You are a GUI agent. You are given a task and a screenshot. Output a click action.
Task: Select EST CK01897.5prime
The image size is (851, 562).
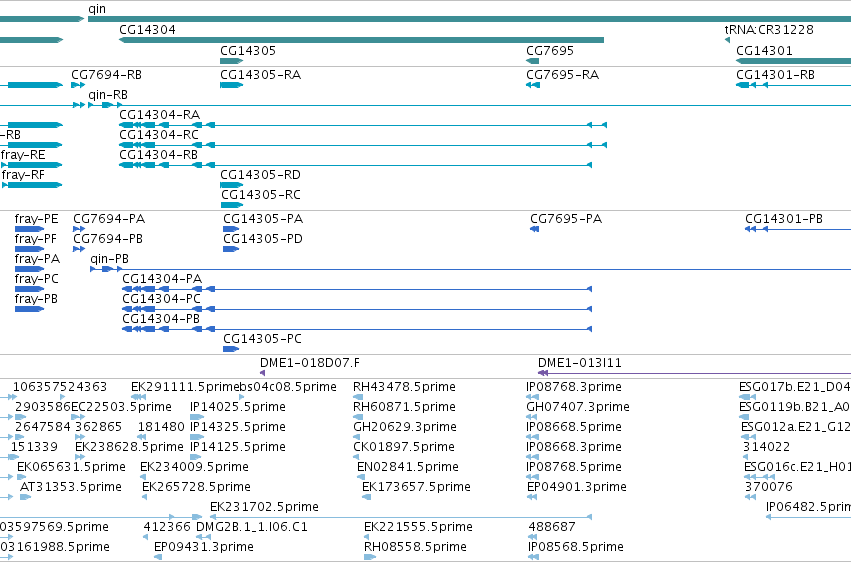(356, 457)
